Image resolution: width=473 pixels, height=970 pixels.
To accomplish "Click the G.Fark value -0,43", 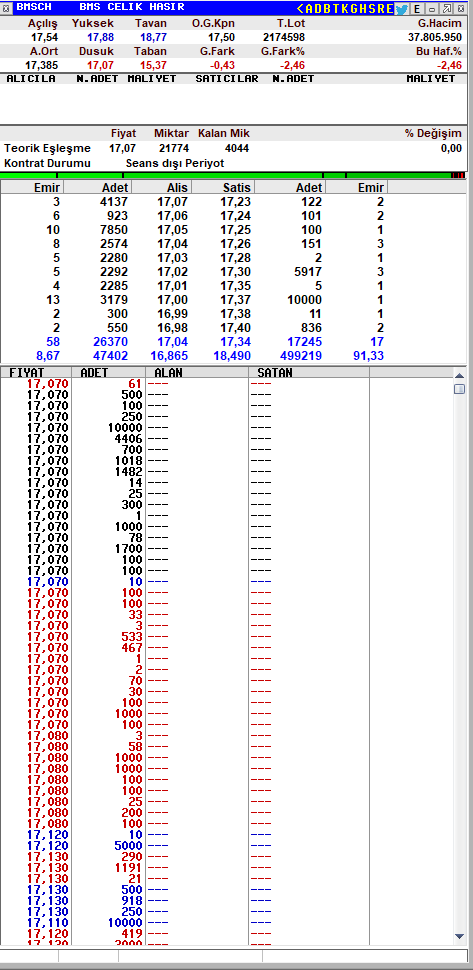I will (222, 65).
